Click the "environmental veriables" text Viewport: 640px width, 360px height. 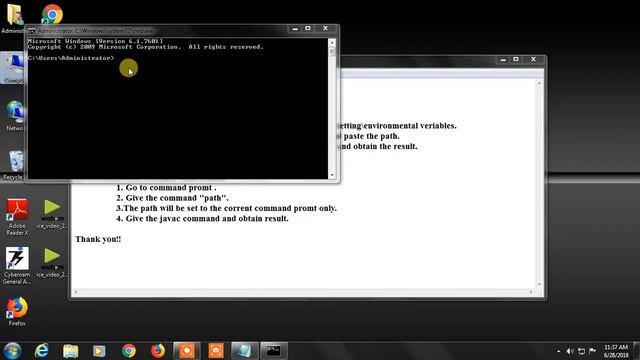pos(410,126)
